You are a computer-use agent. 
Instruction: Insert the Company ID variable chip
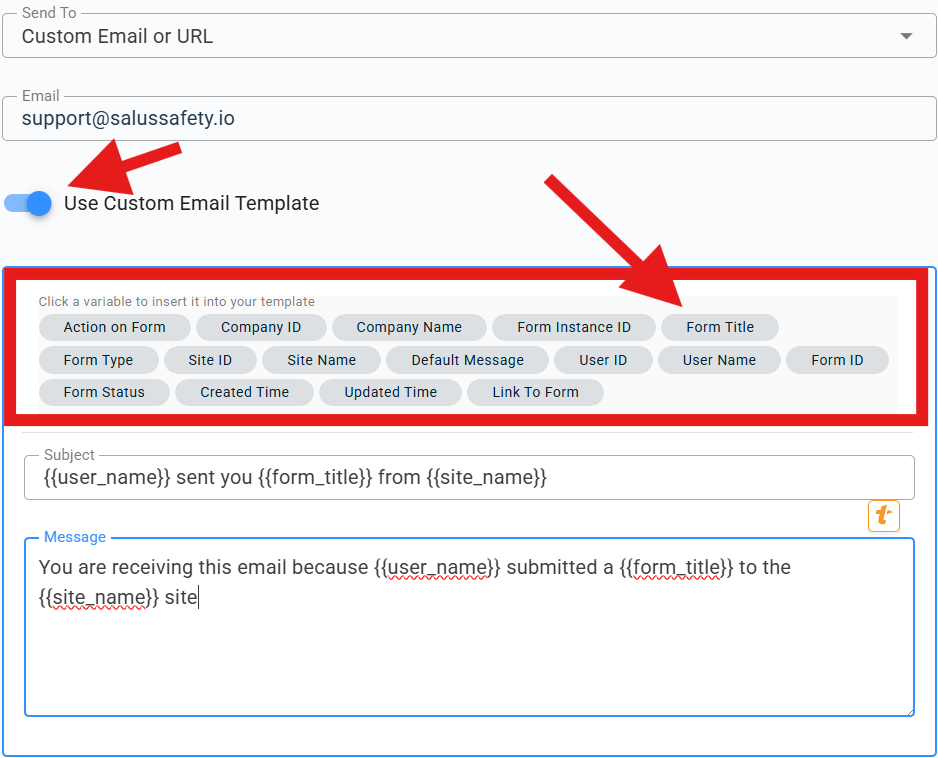tap(261, 327)
